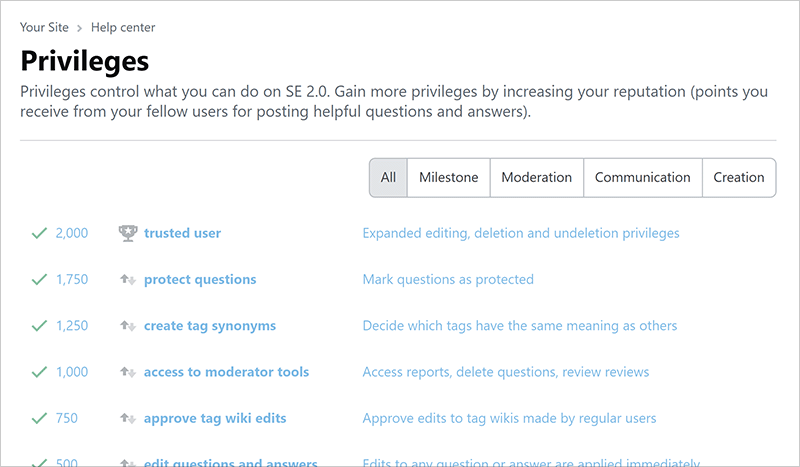Click the vote arrows icon beside protect questions
Image resolution: width=800 pixels, height=467 pixels.
127,280
